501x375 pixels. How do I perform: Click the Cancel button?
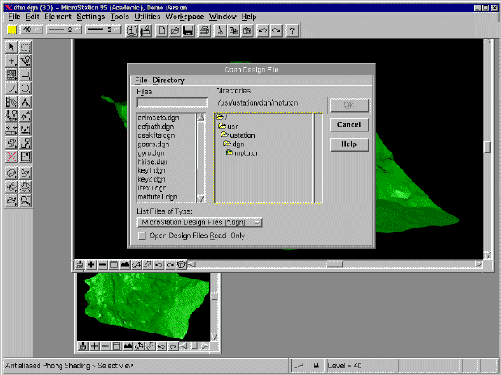pyautogui.click(x=349, y=125)
